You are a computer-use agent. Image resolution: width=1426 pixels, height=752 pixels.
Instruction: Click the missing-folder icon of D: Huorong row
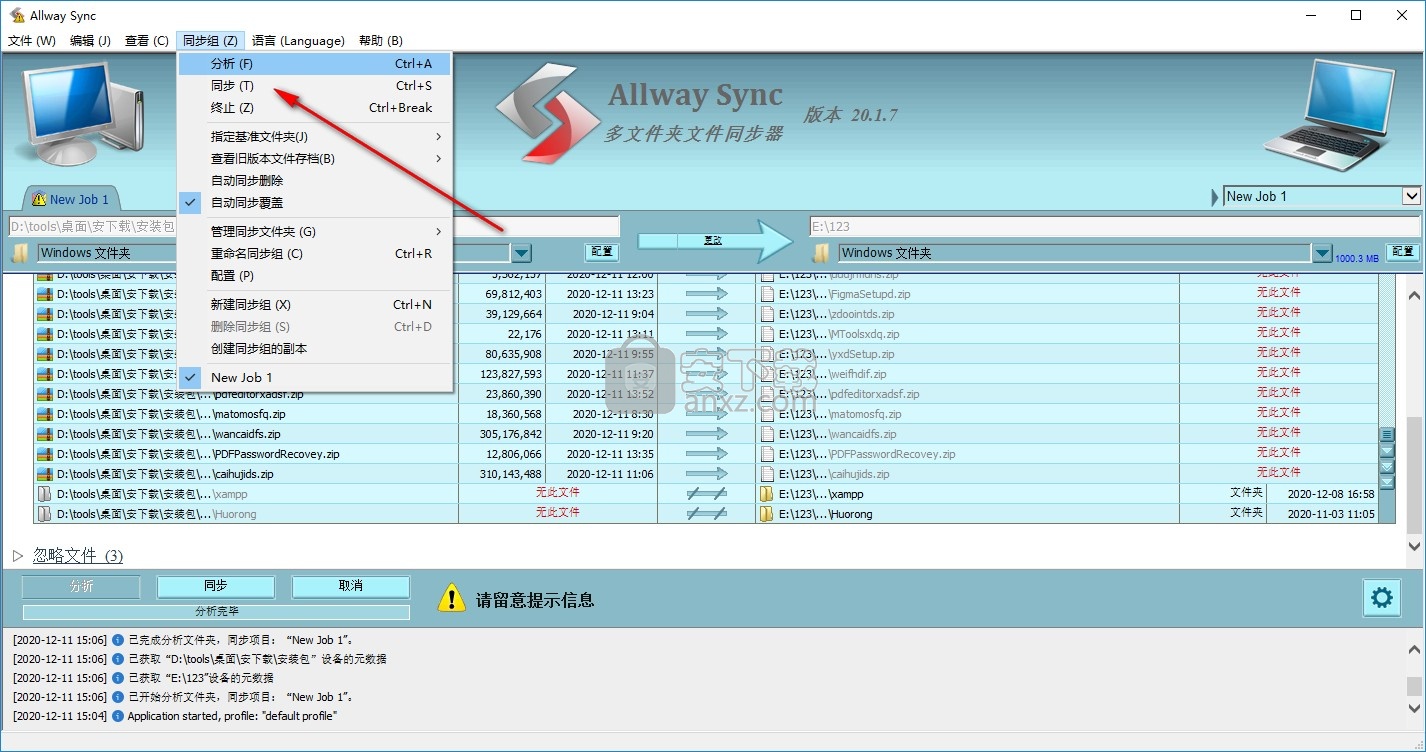point(44,514)
